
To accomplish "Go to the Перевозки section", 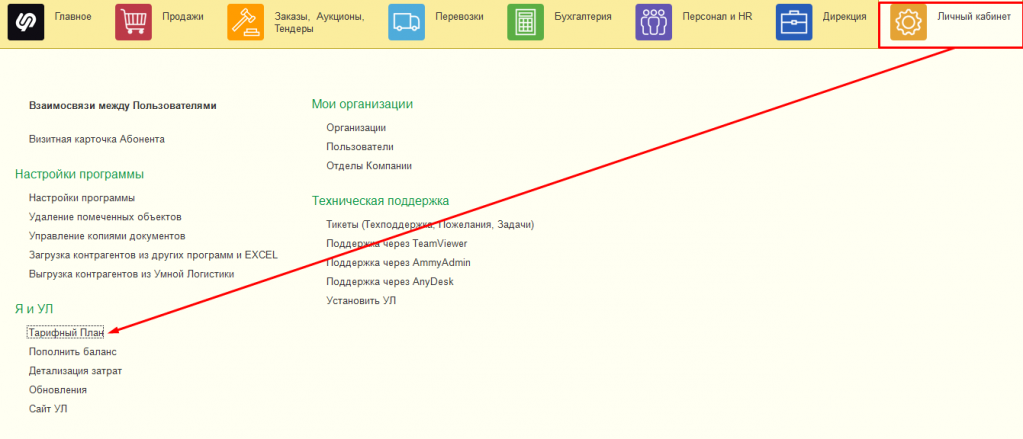I will click(x=459, y=17).
